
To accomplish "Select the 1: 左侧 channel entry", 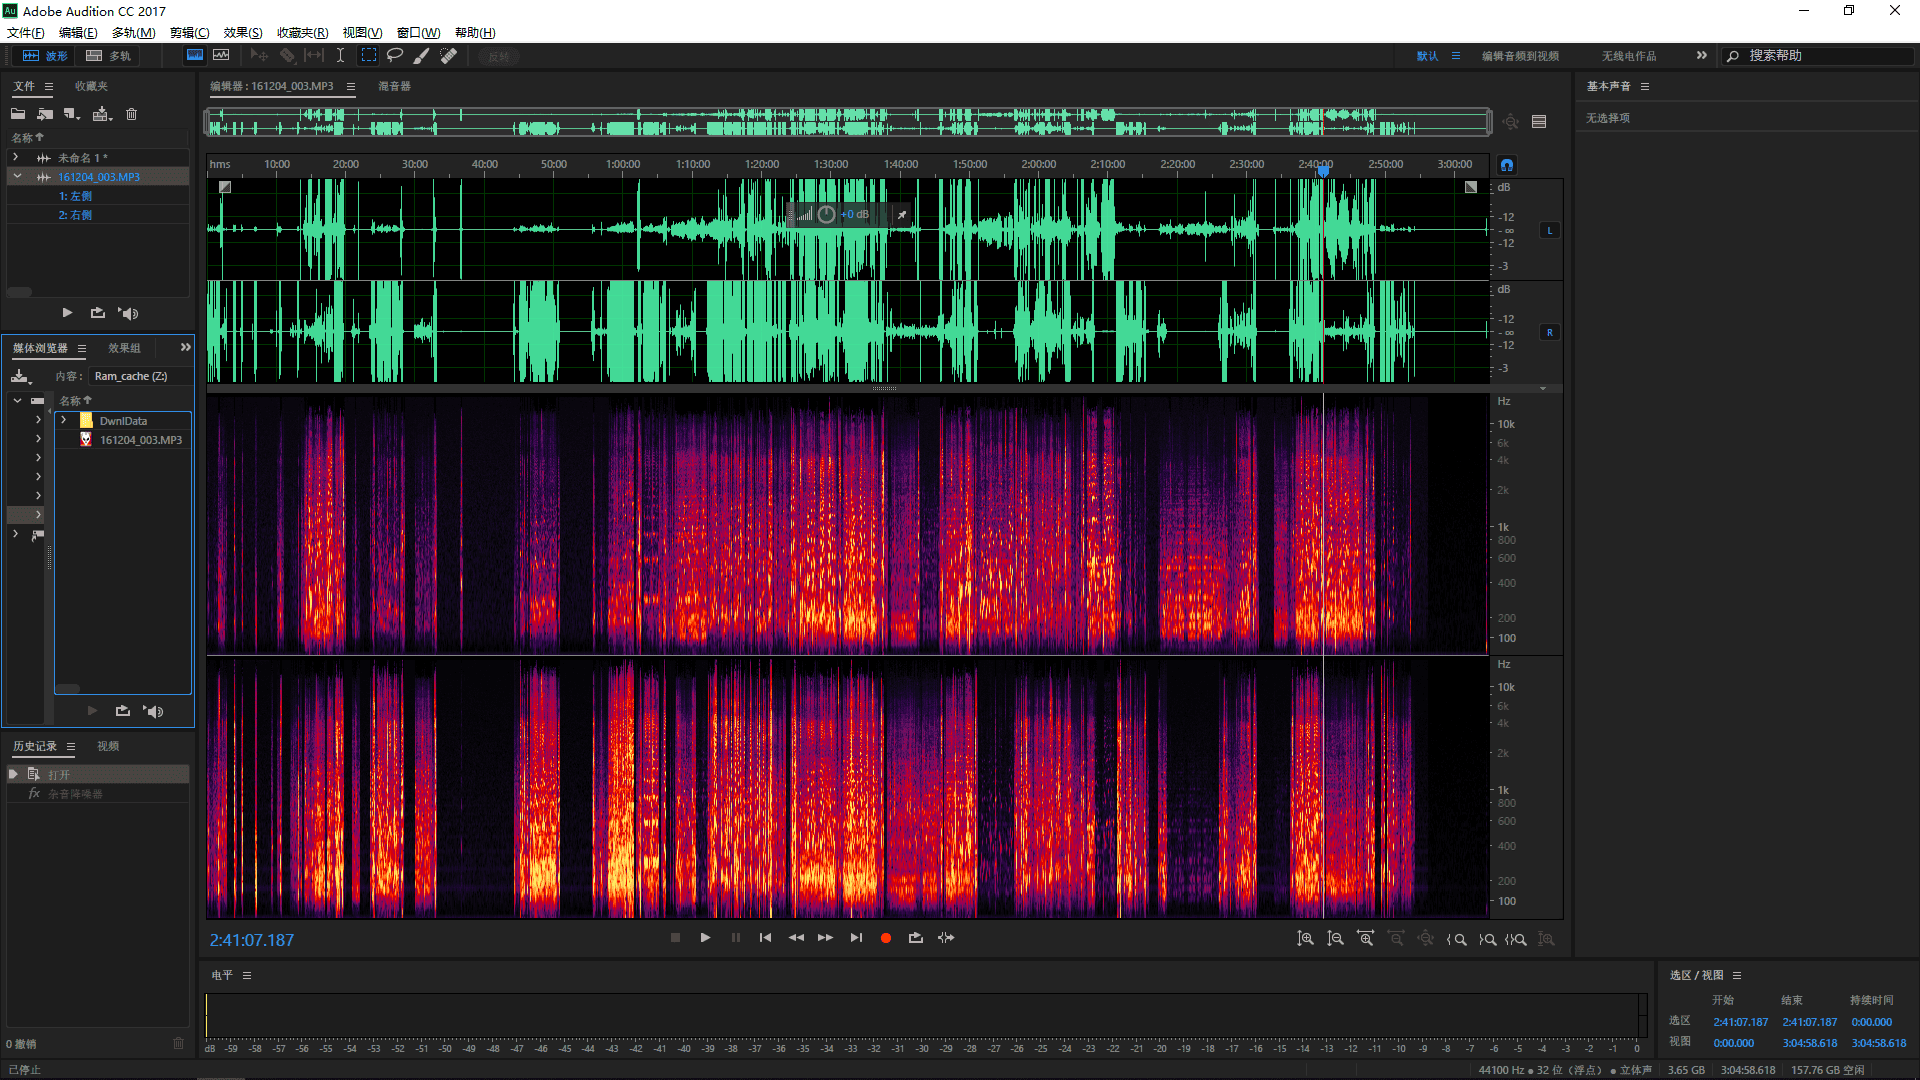I will click(75, 196).
